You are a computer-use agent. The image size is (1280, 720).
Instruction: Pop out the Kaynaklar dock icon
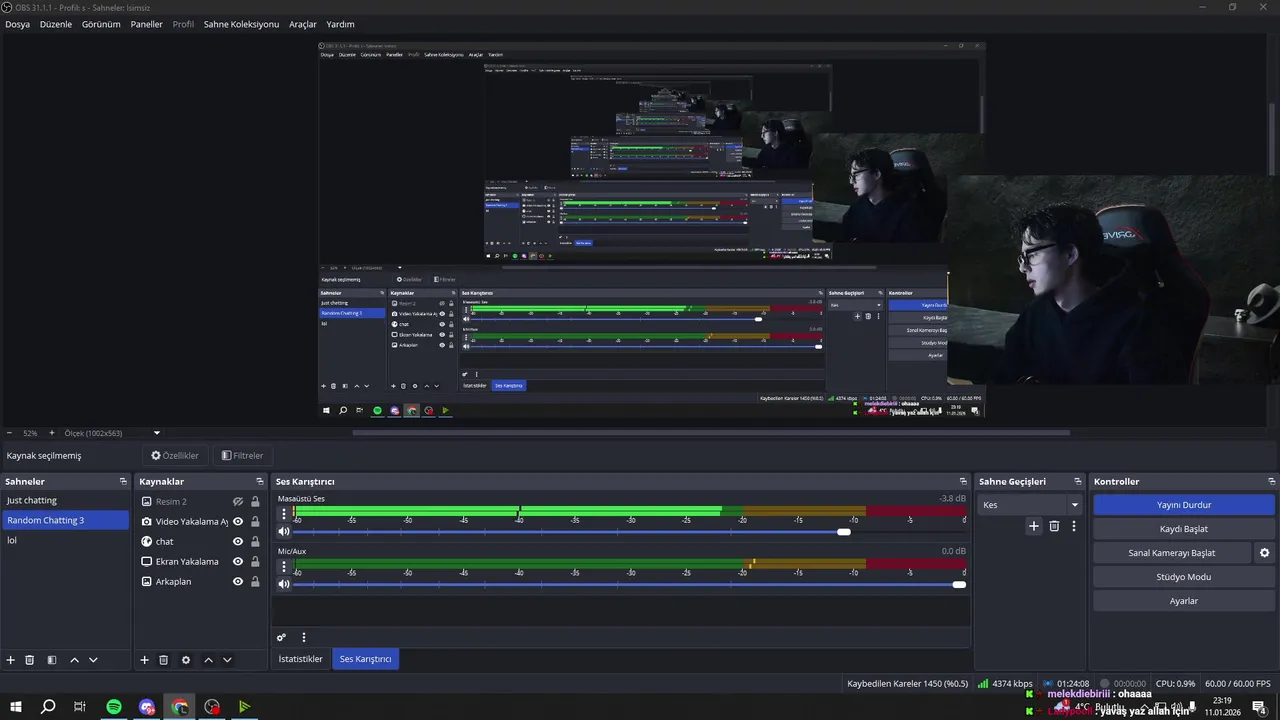coord(260,482)
